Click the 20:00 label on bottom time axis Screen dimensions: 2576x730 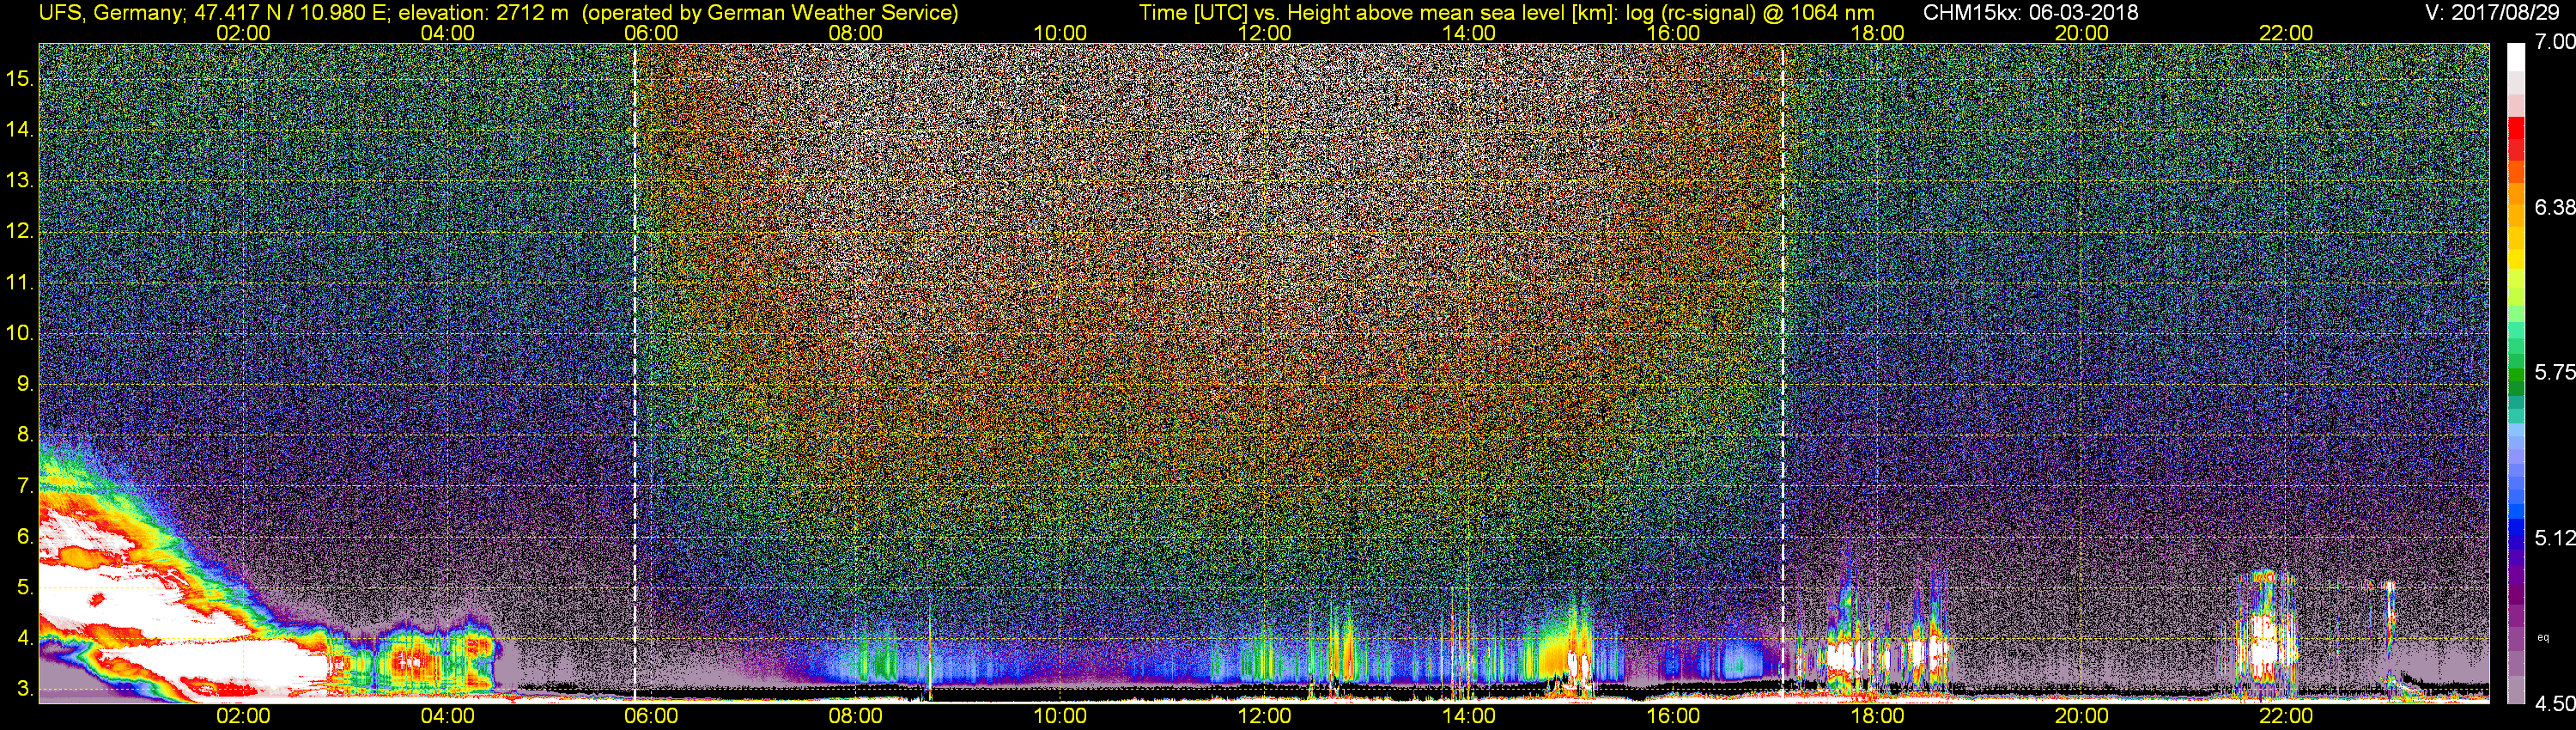point(2082,716)
